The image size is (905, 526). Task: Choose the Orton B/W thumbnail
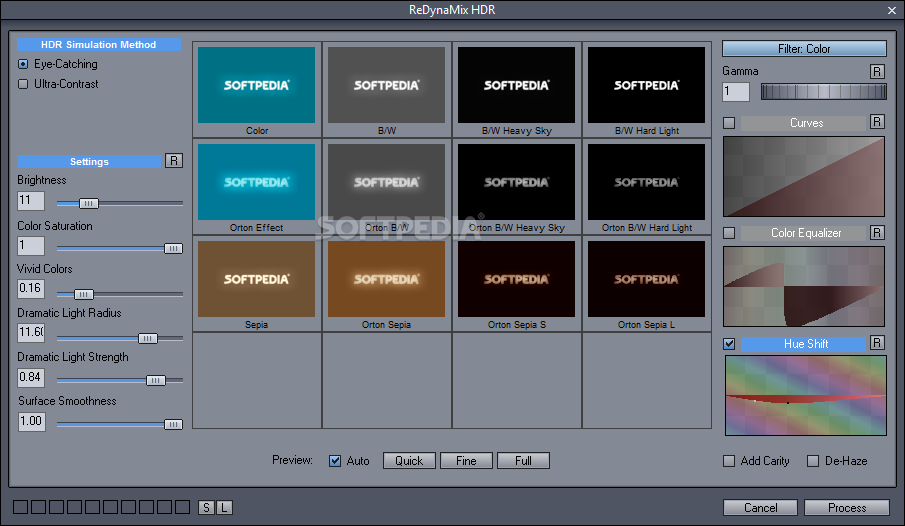pos(386,182)
